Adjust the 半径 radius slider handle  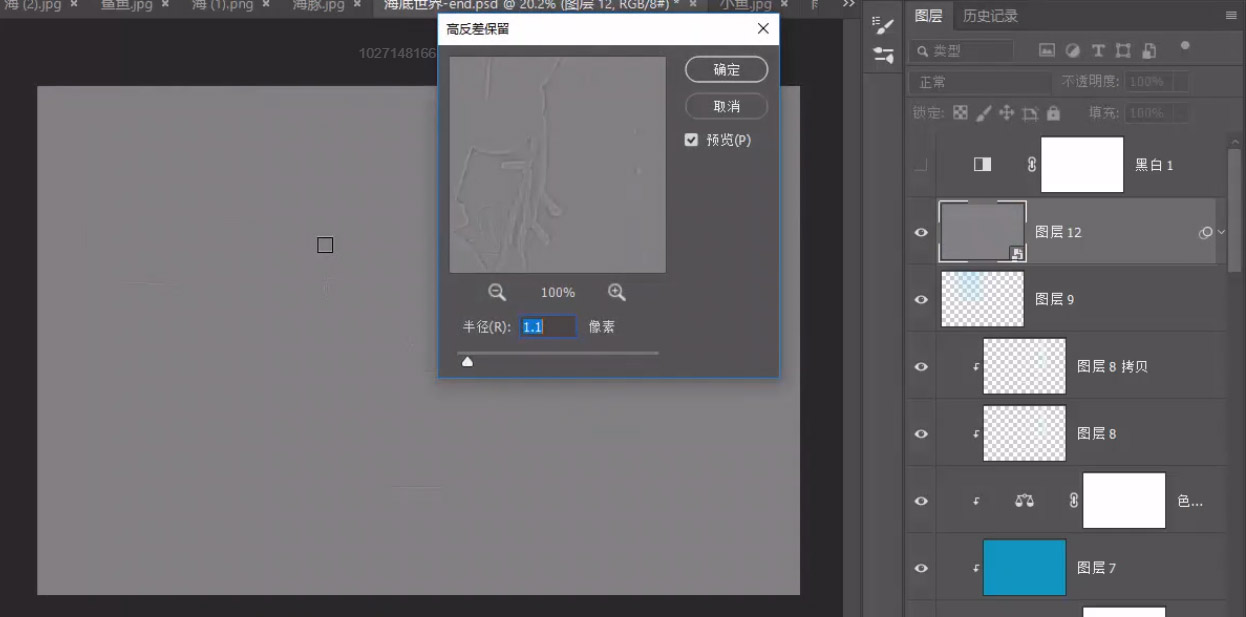pos(467,362)
